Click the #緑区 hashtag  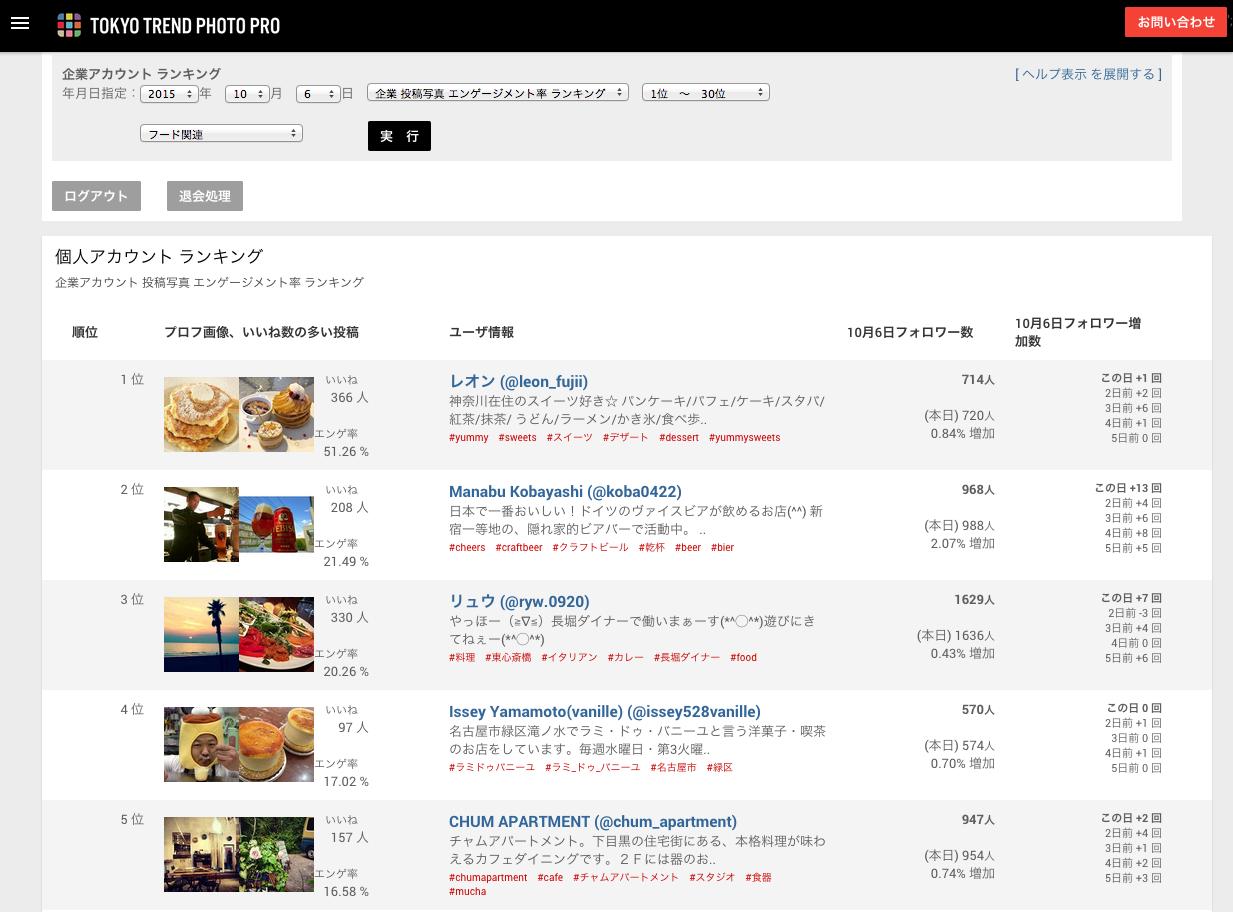point(718,768)
